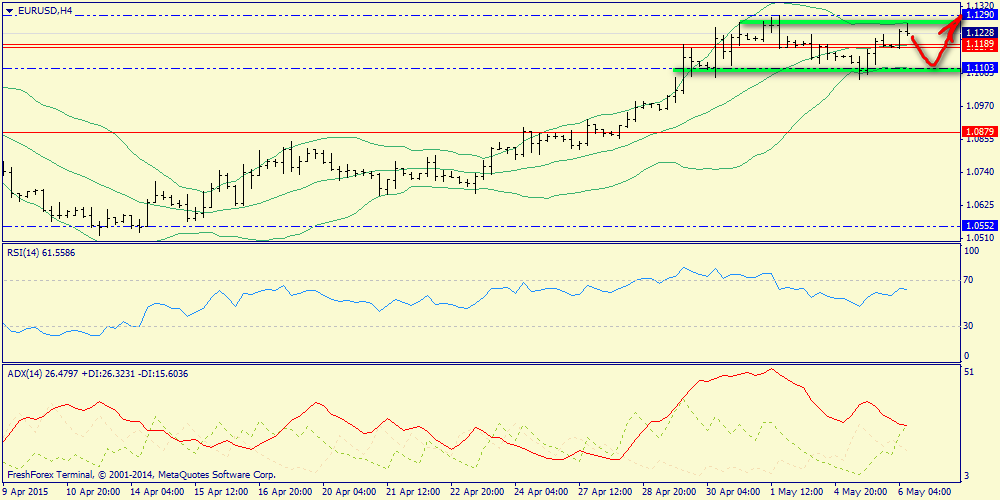This screenshot has width=1000, height=500.
Task: Click the 24 Apr 04:00 time label
Action: click(x=540, y=492)
